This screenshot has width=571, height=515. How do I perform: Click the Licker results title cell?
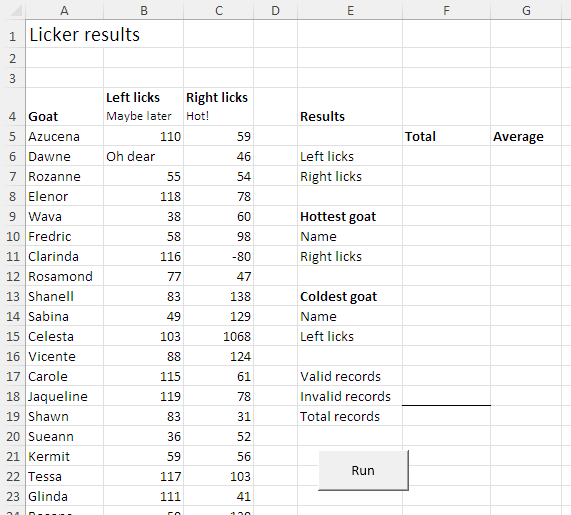pyautogui.click(x=105, y=34)
